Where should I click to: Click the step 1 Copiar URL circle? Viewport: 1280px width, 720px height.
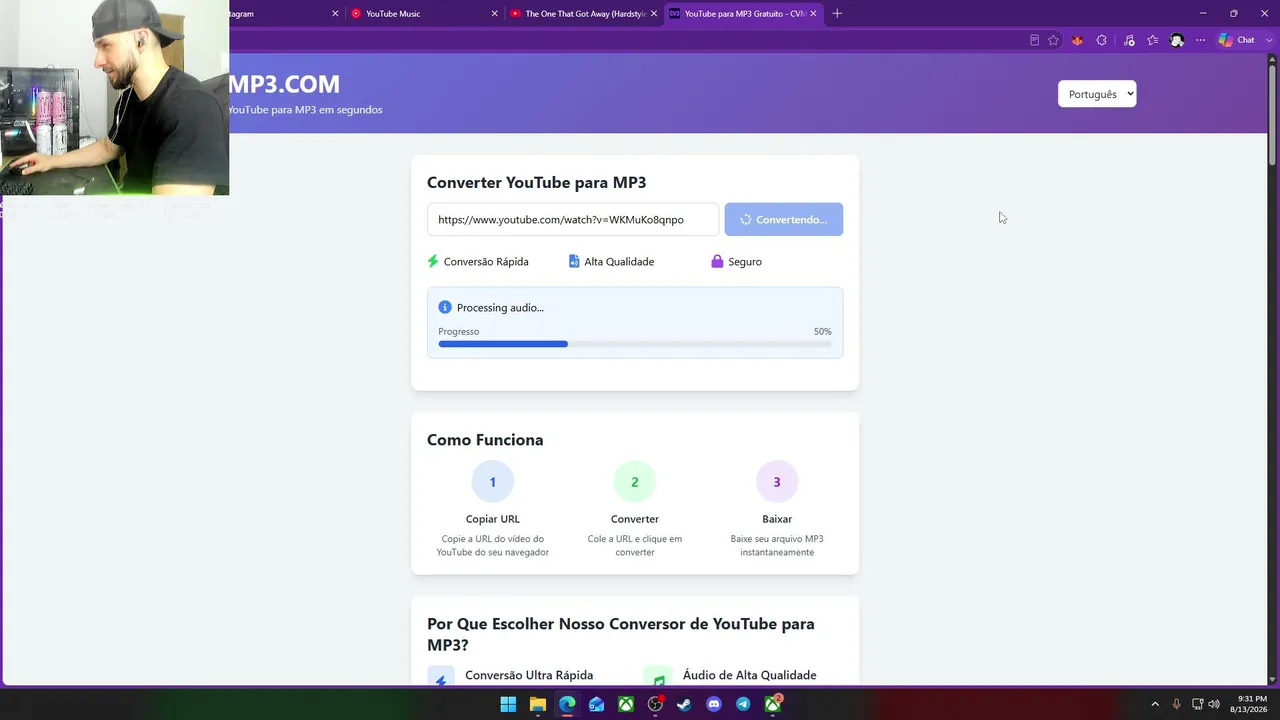(492, 482)
